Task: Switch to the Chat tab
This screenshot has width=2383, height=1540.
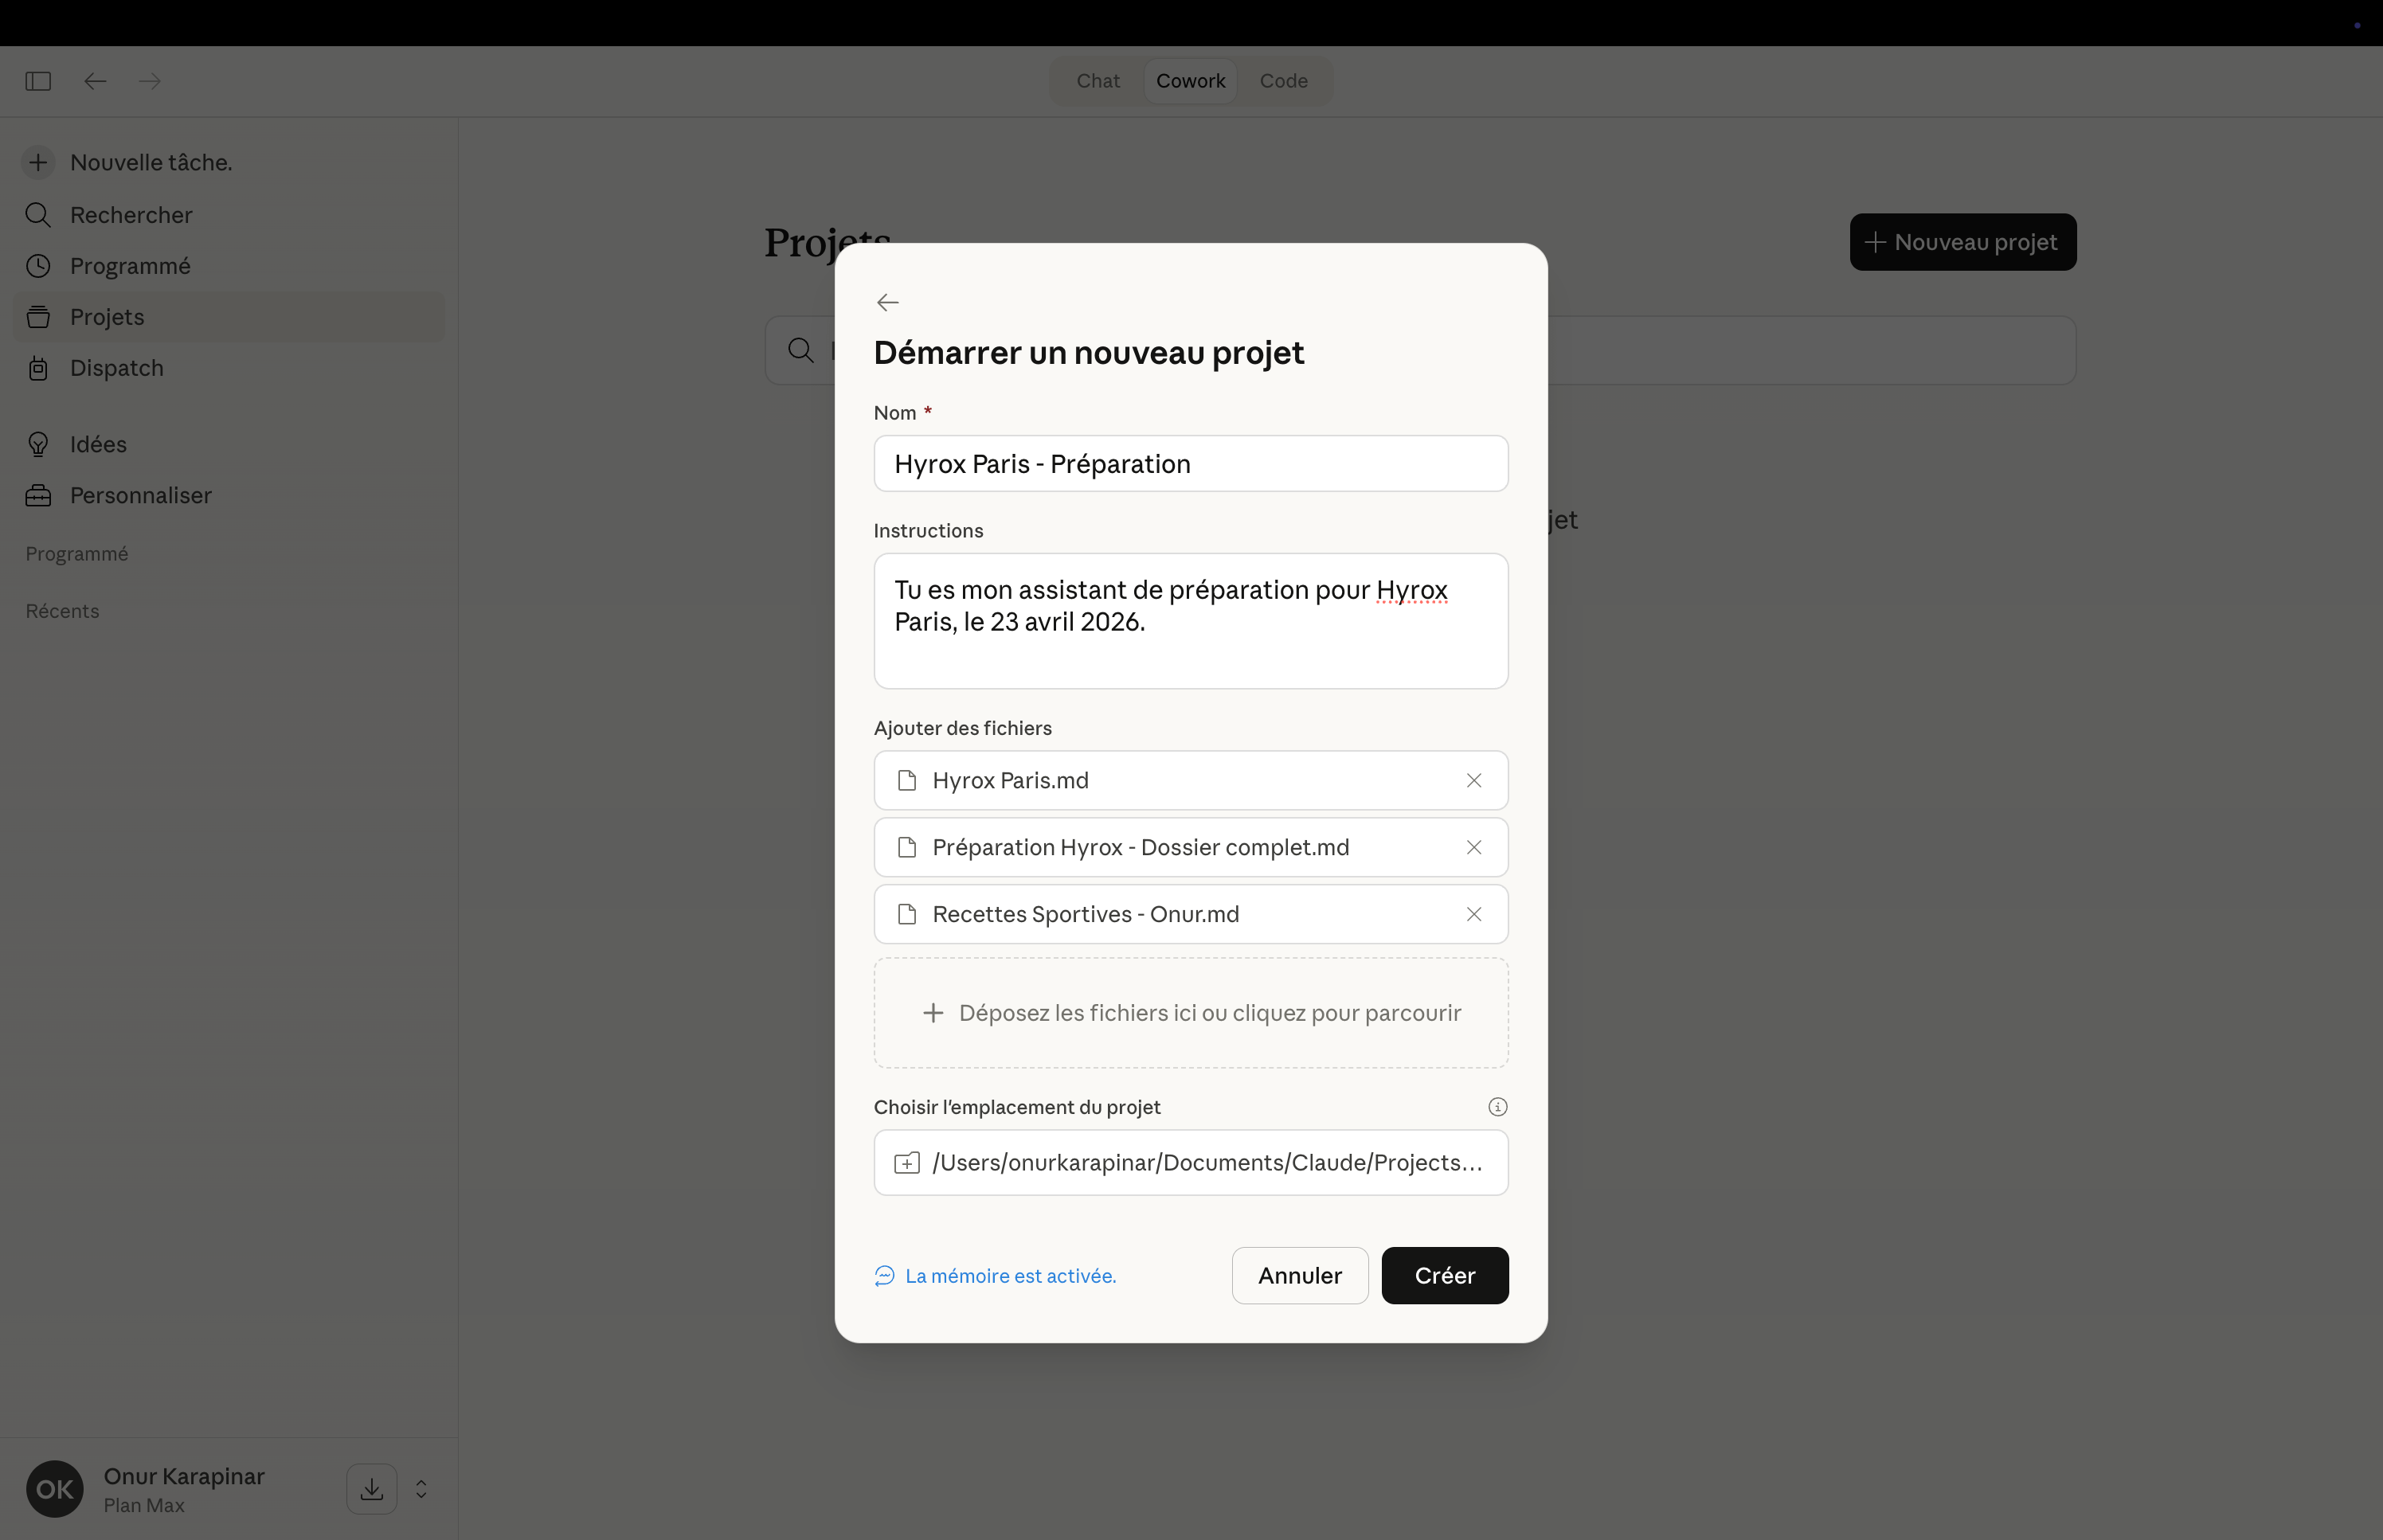Action: click(x=1097, y=81)
